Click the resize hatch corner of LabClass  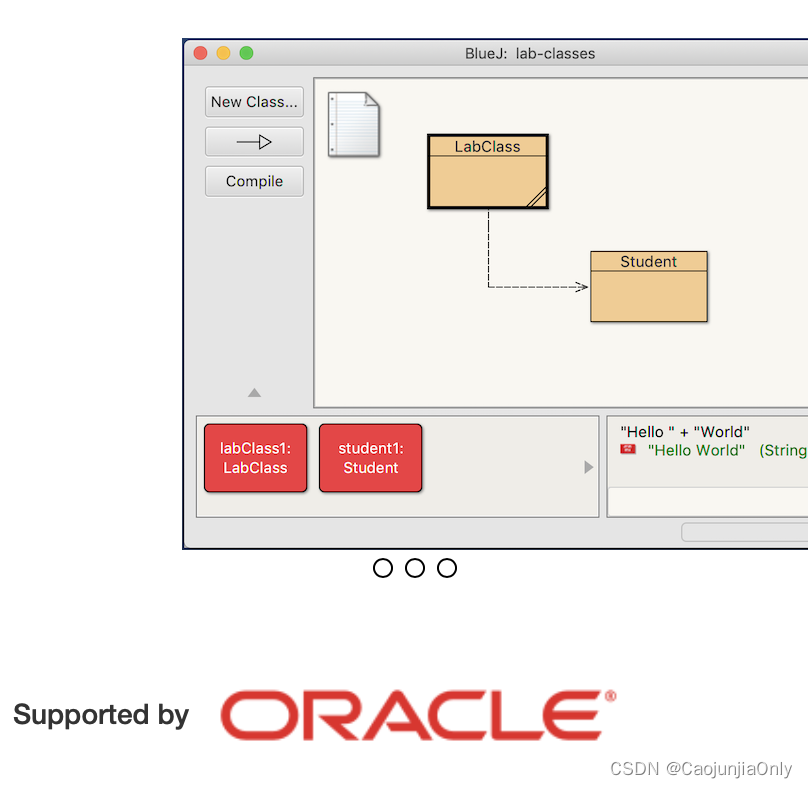537,197
